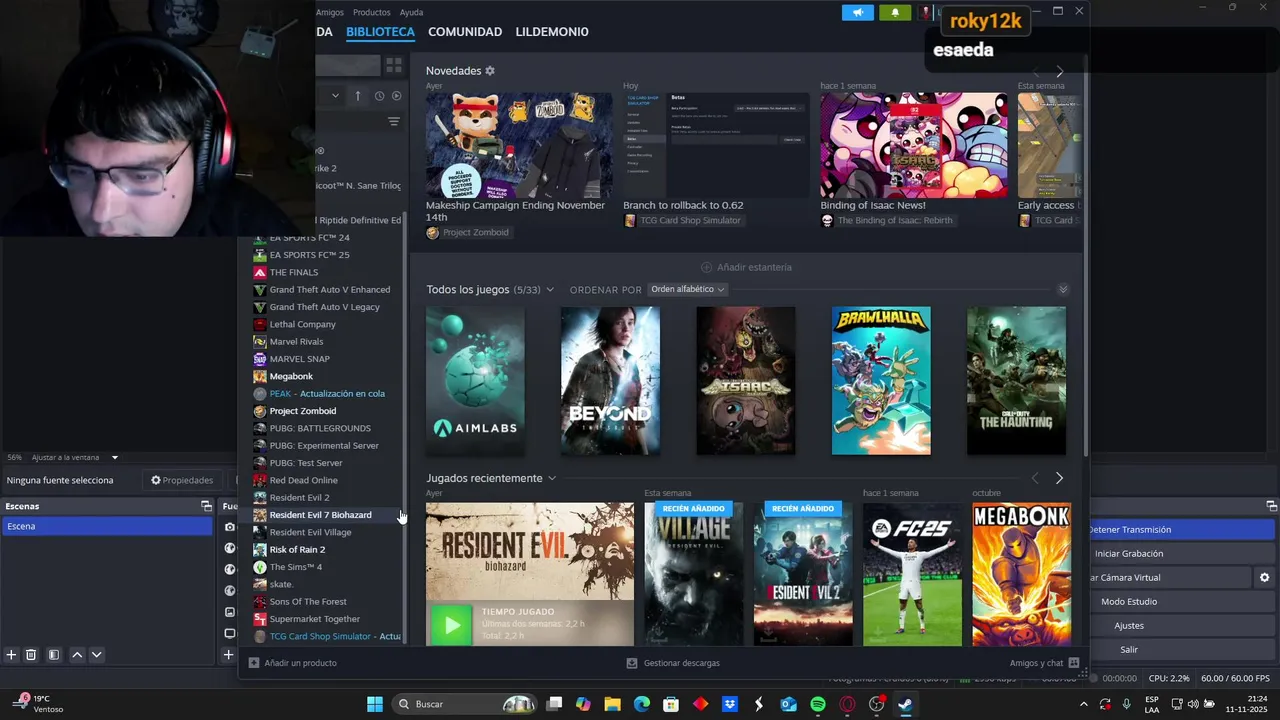1280x720 pixels.
Task: Open the Amigos menu
Action: [x=329, y=12]
